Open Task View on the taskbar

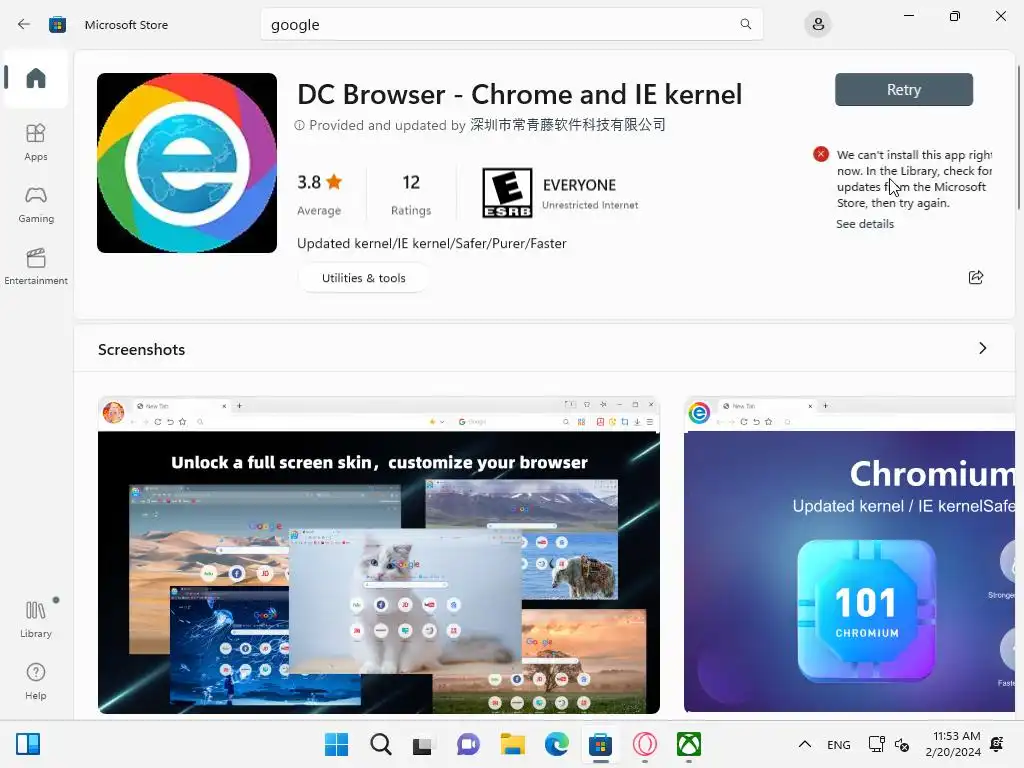pos(423,744)
